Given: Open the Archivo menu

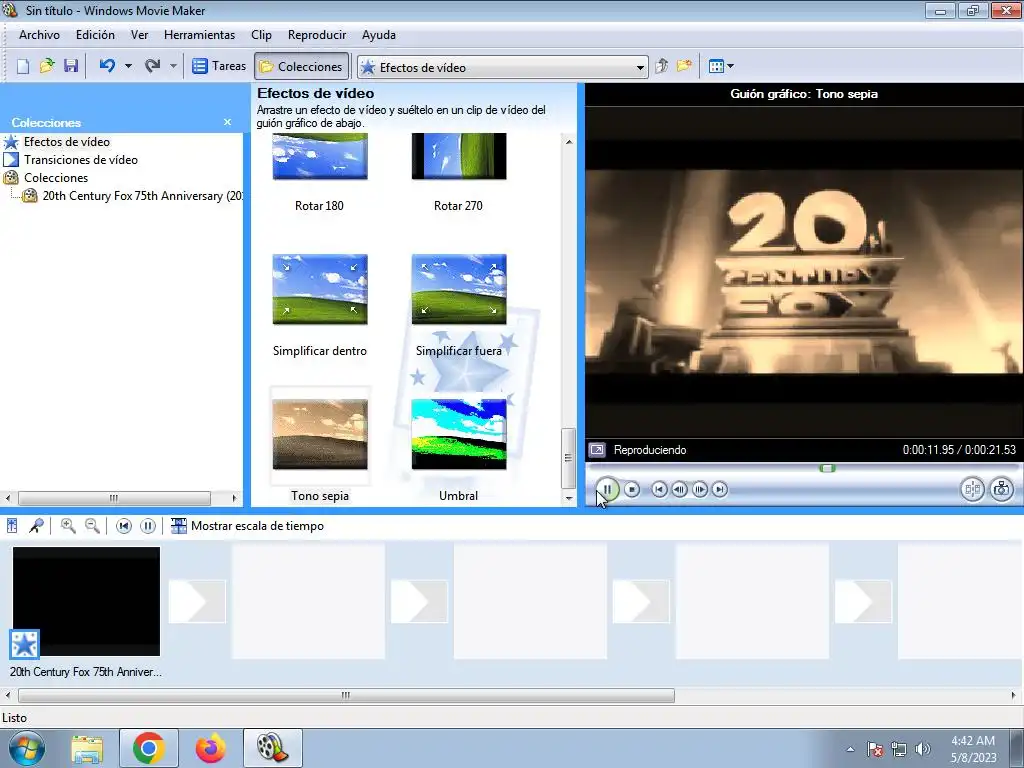Looking at the screenshot, I should click(x=39, y=35).
